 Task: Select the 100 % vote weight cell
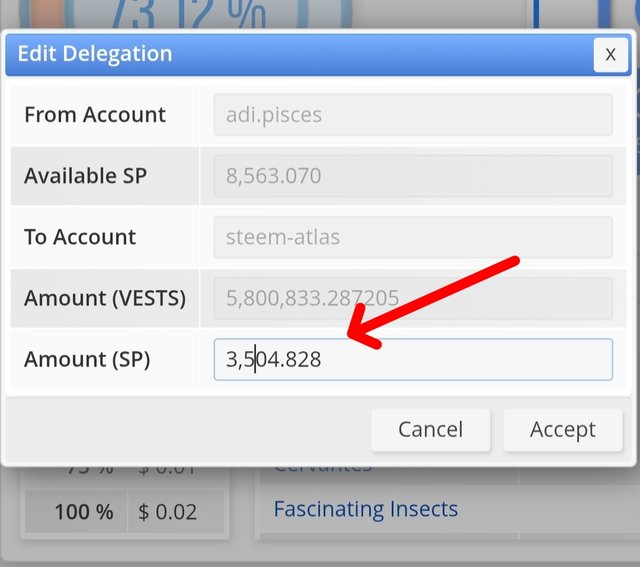(83, 512)
